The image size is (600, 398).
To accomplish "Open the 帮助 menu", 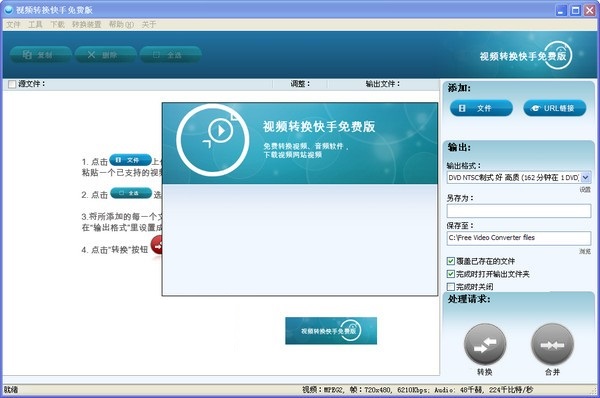I will 121,24.
